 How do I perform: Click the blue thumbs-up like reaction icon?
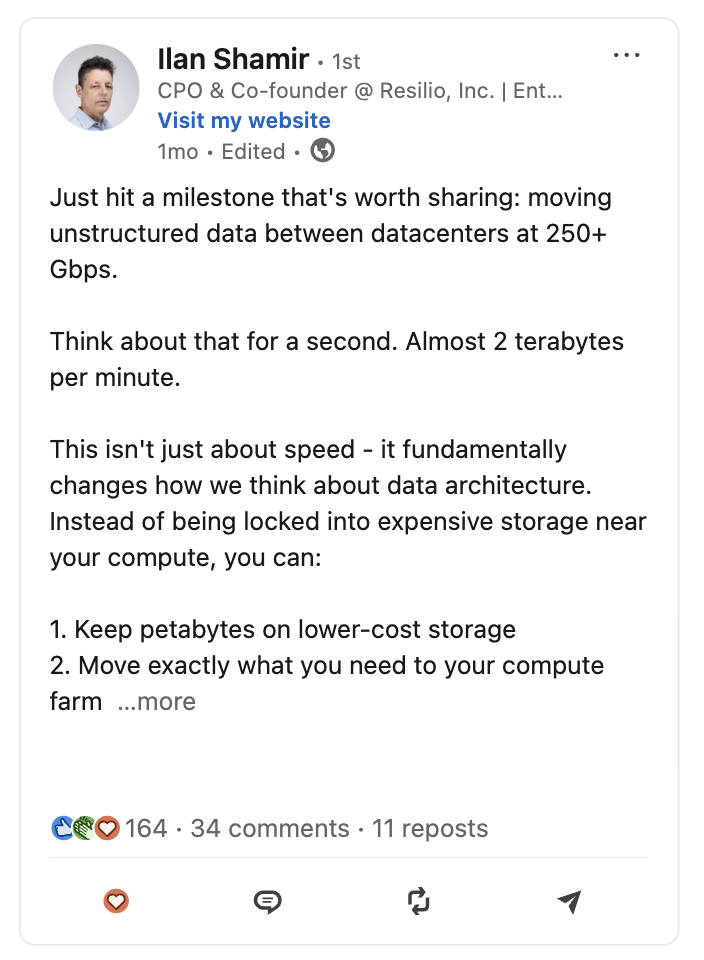click(62, 828)
